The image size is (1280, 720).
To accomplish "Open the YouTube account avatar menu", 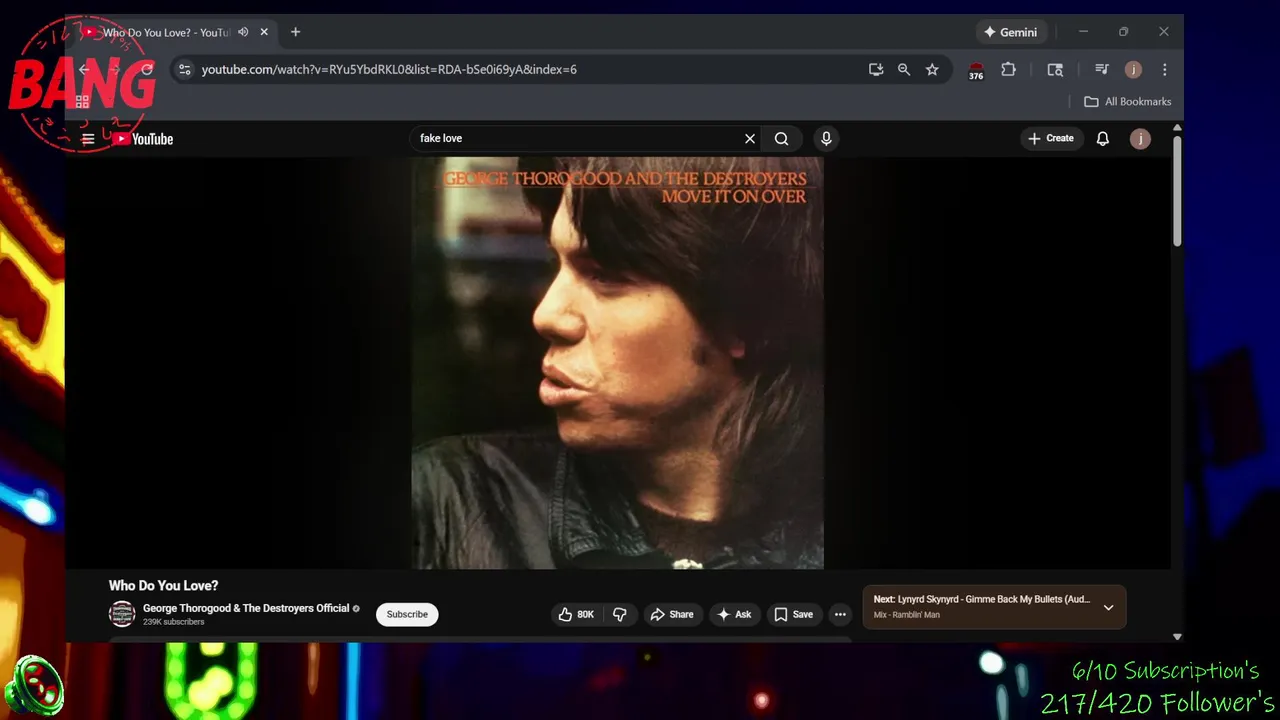I will (1140, 139).
